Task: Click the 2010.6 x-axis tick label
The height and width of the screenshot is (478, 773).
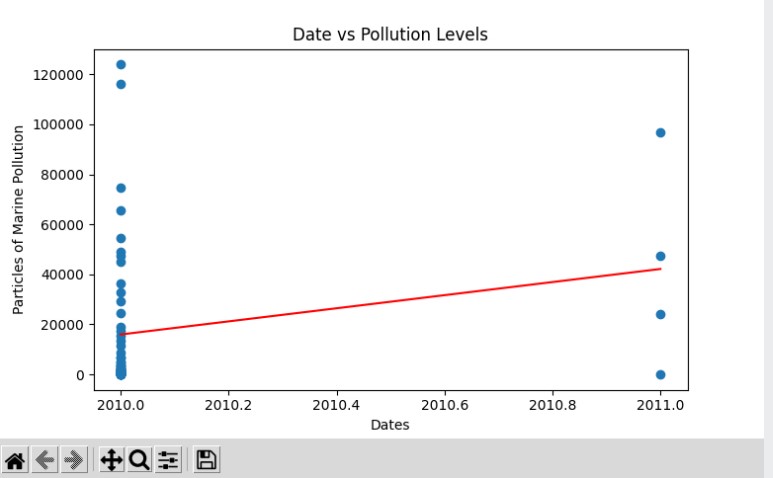Action: pos(445,405)
